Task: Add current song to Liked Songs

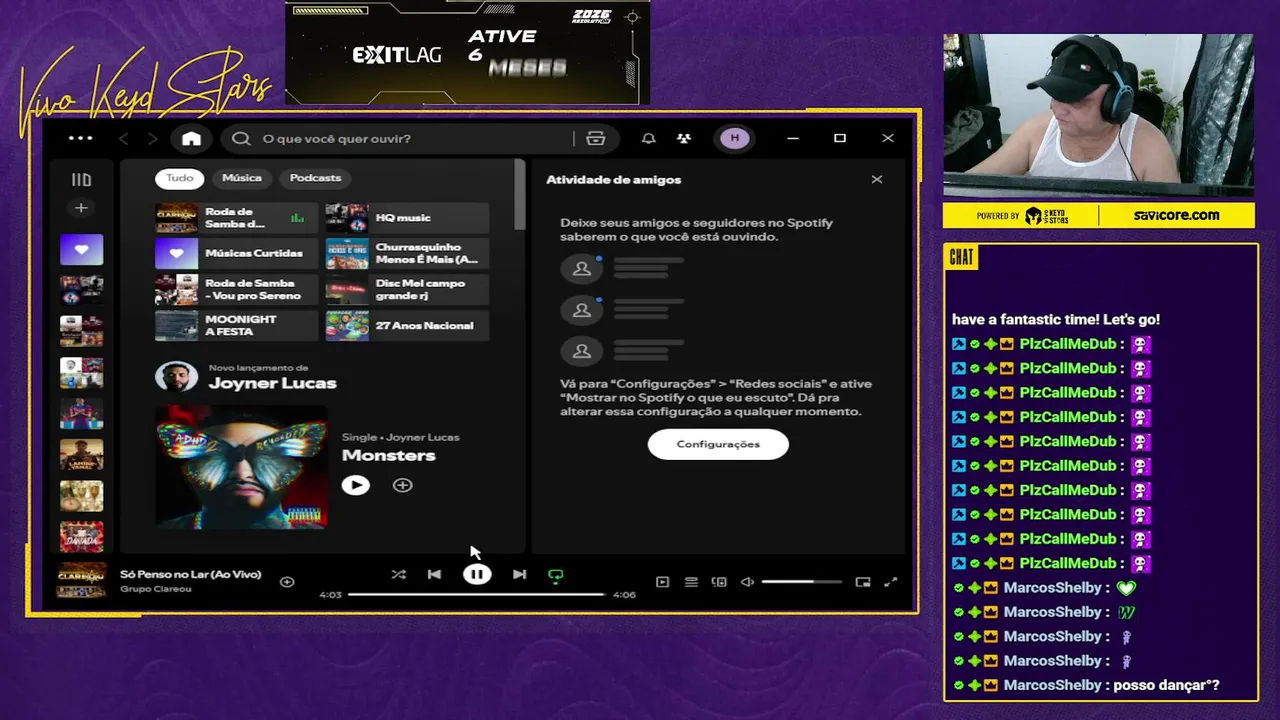Action: click(287, 581)
